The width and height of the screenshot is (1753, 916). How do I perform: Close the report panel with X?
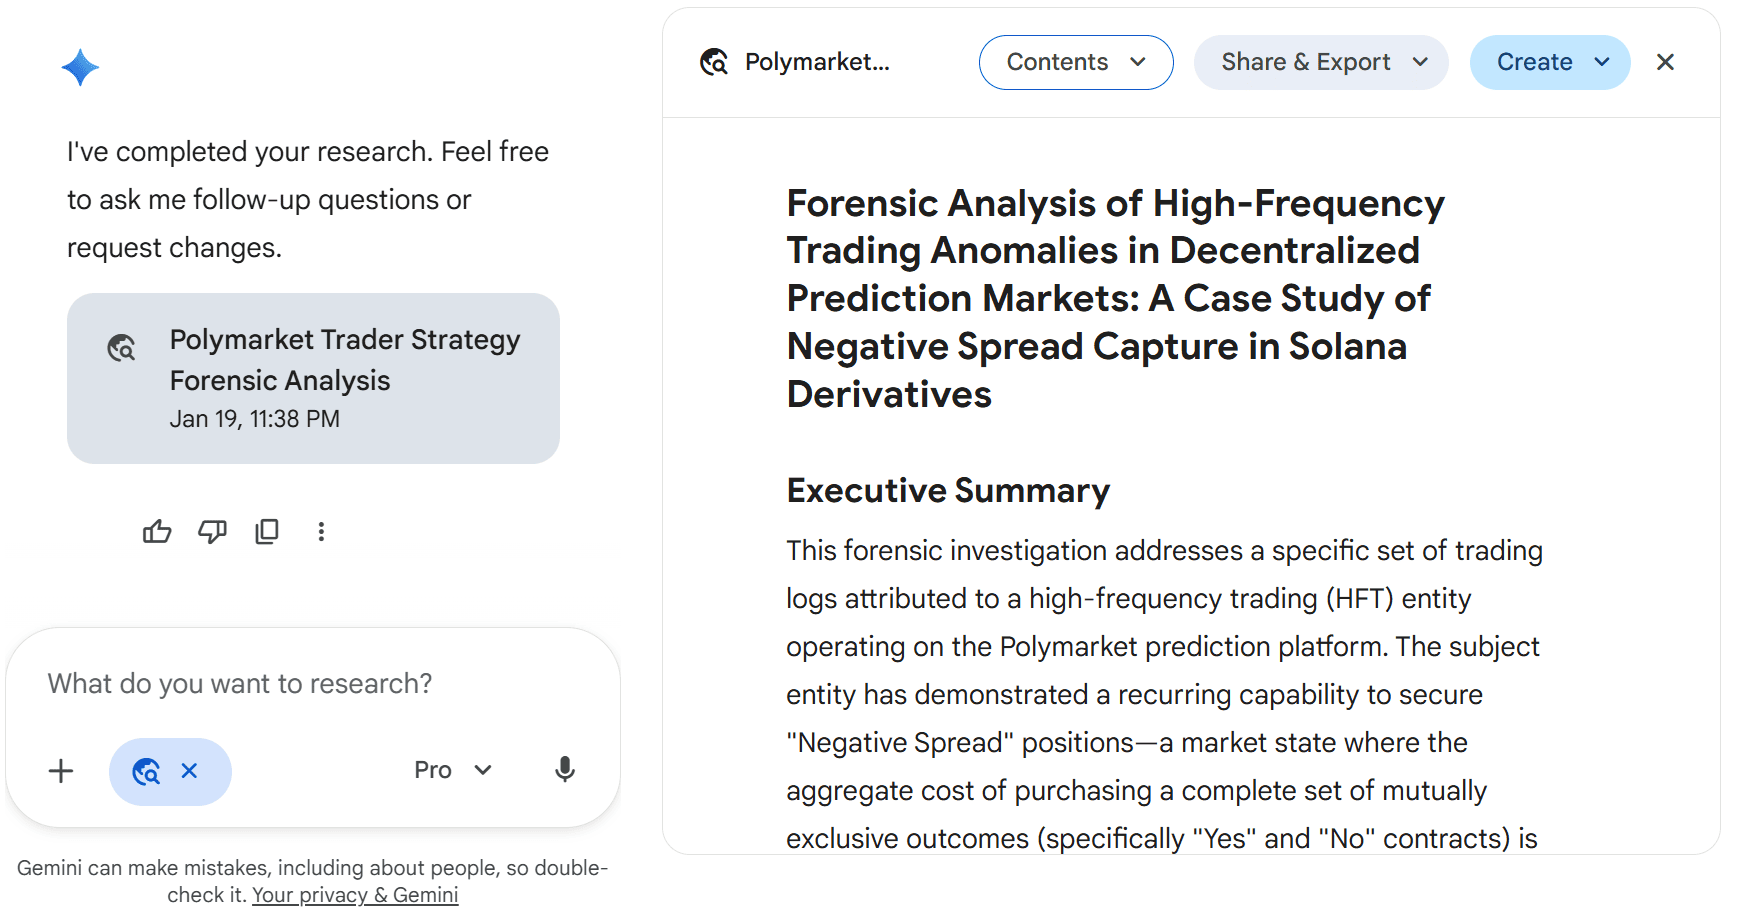tap(1665, 62)
